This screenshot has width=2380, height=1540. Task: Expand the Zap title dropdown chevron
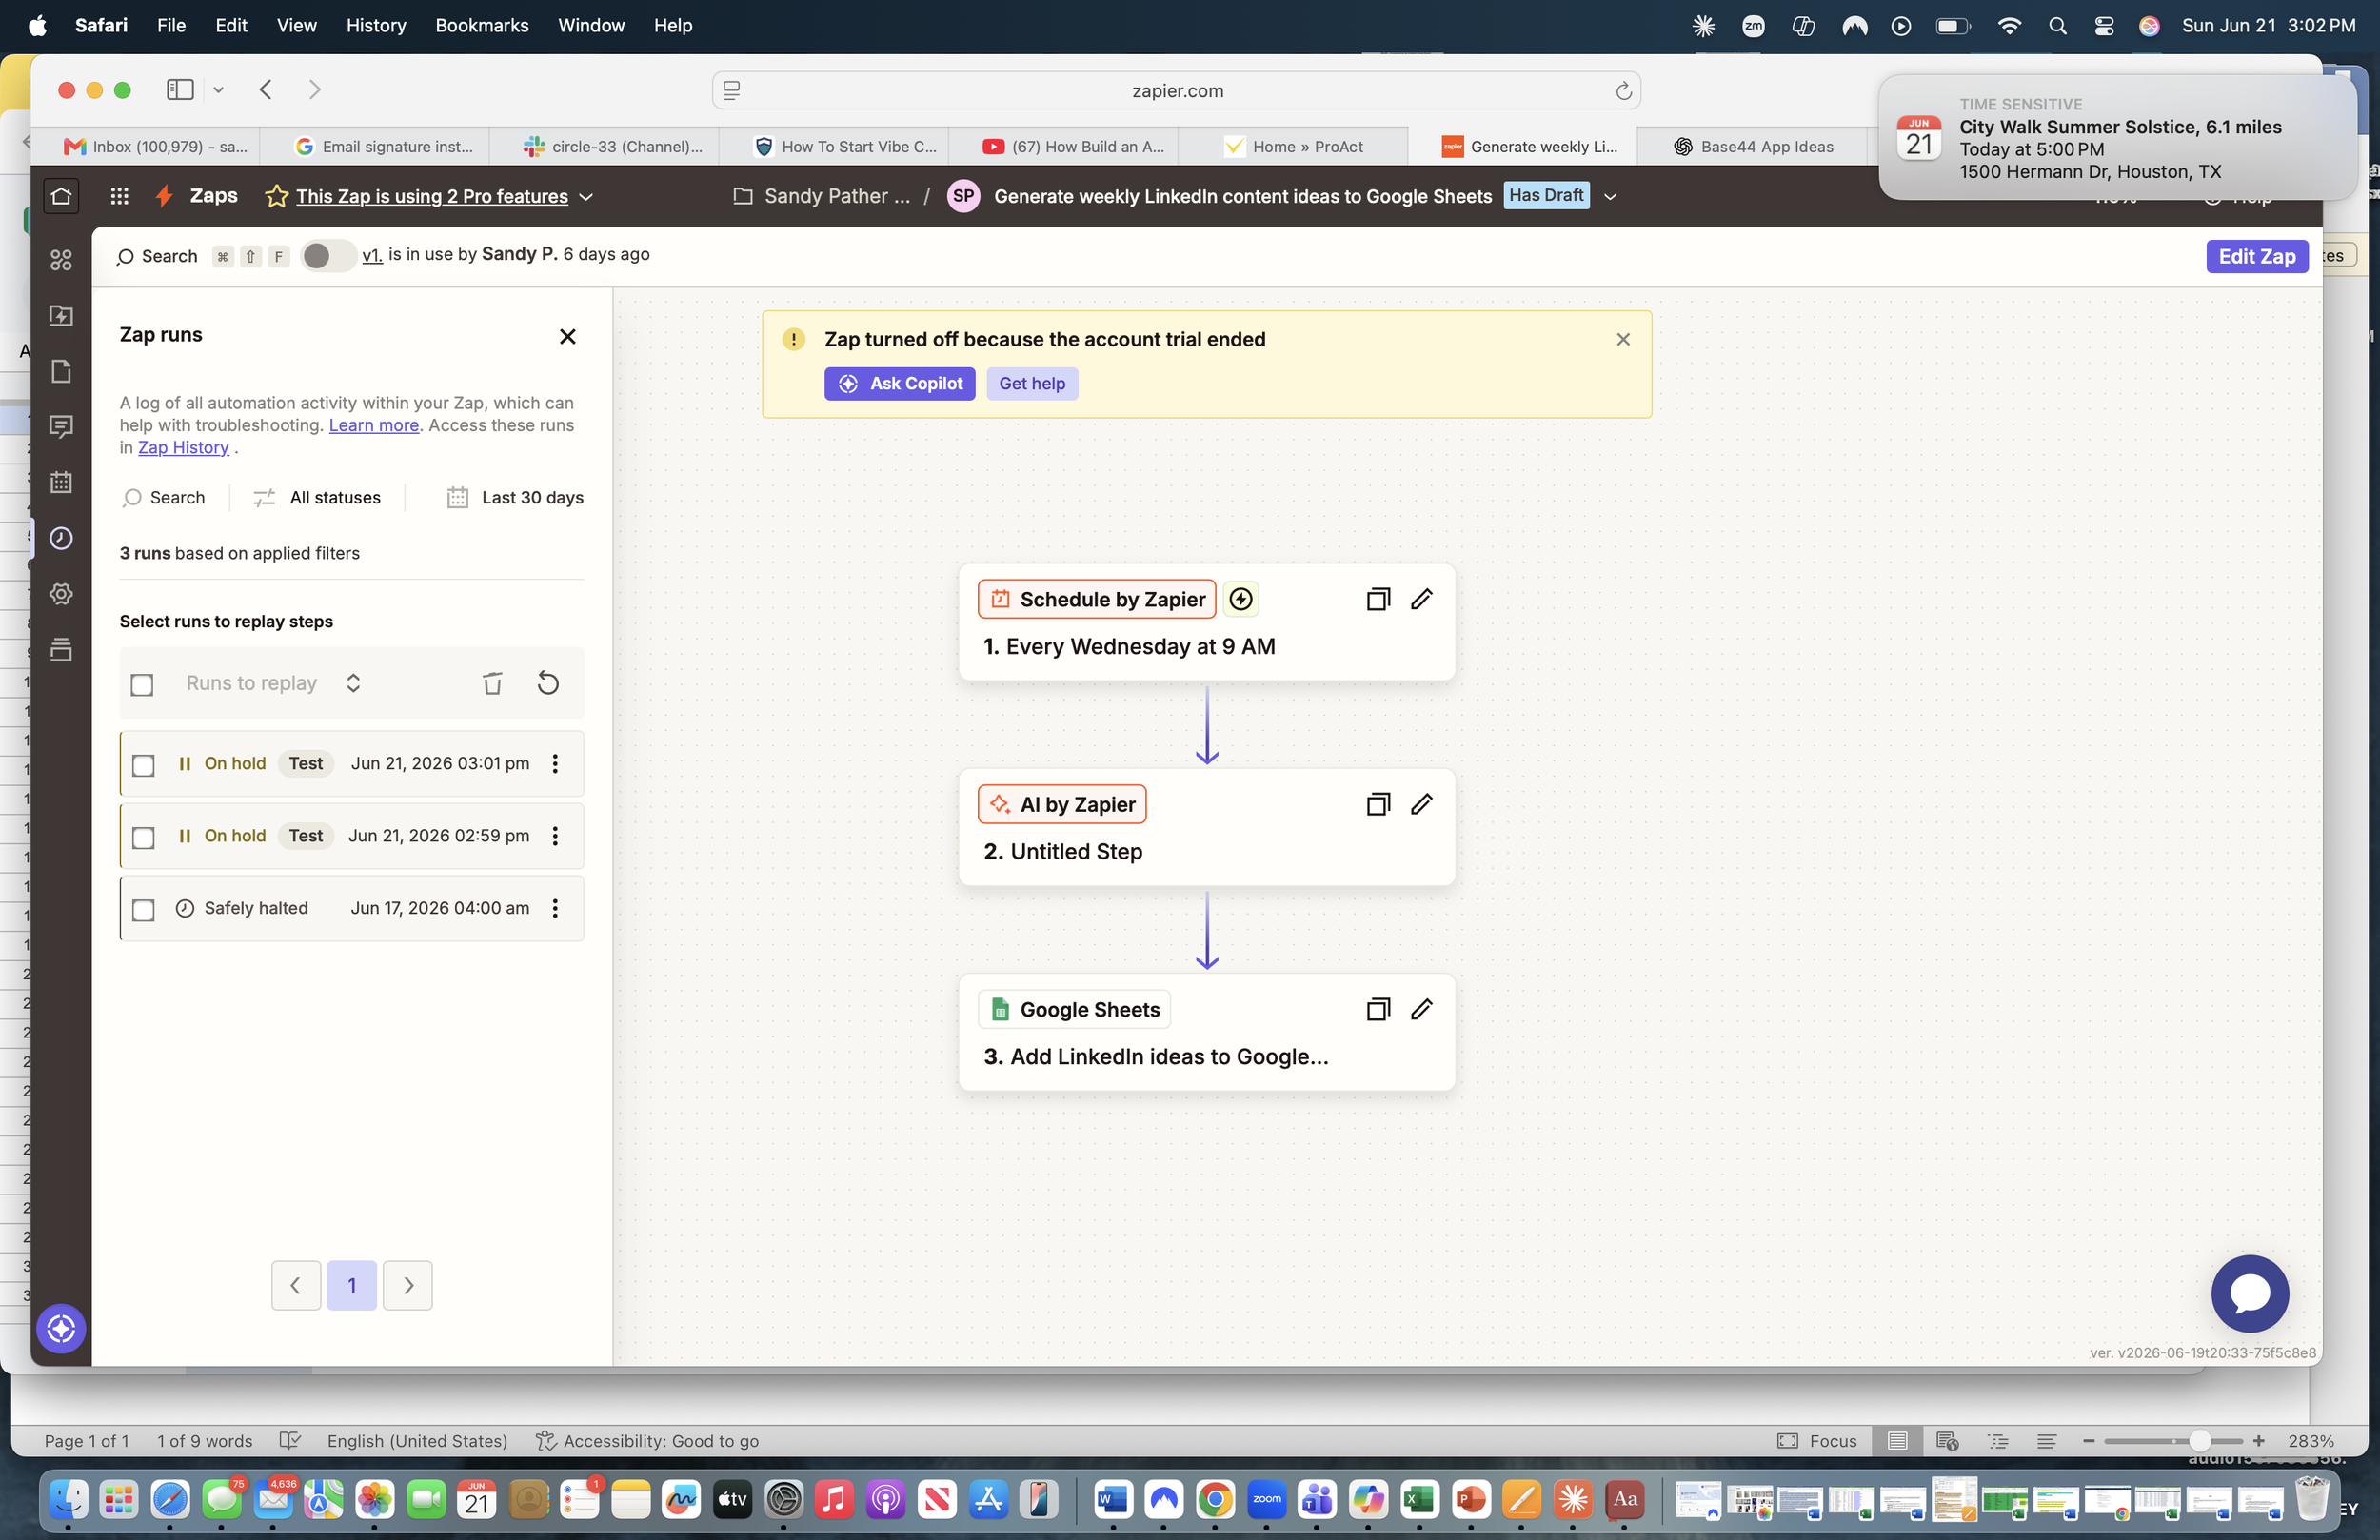(x=1610, y=197)
